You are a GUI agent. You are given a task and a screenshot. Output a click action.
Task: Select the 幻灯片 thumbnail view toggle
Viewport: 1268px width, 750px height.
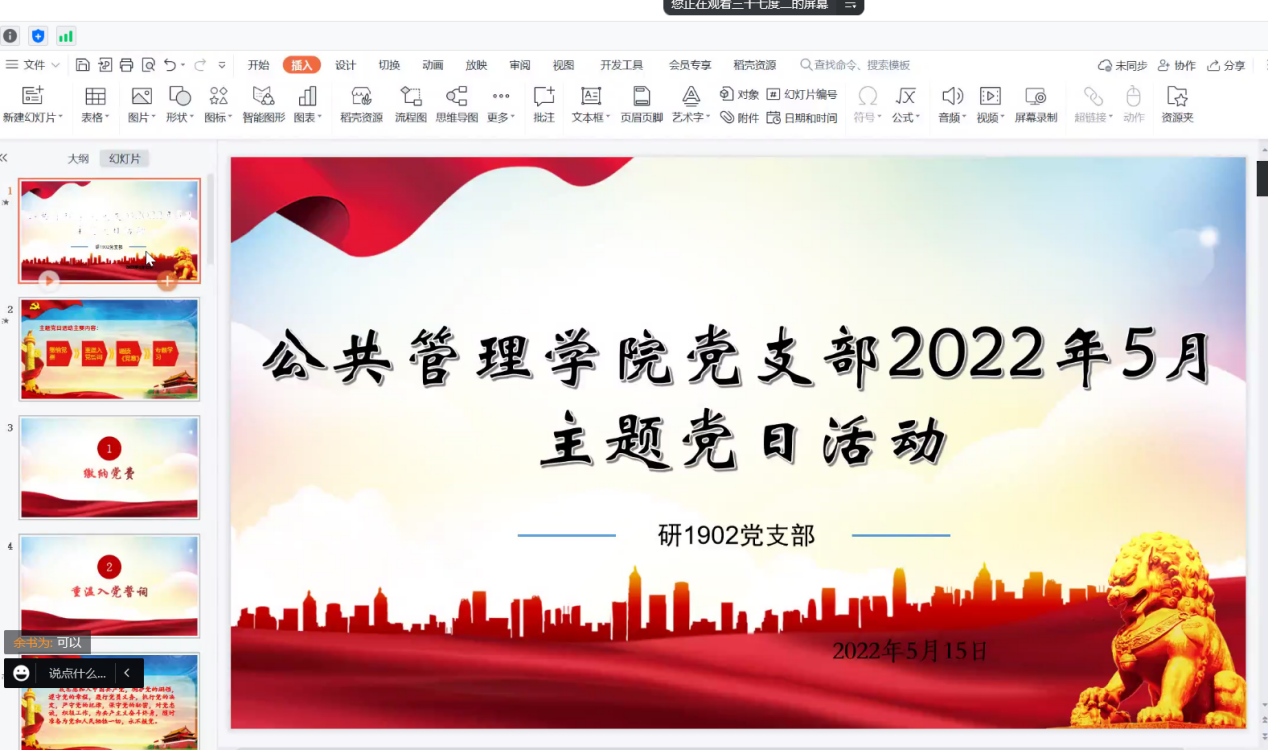coord(125,158)
